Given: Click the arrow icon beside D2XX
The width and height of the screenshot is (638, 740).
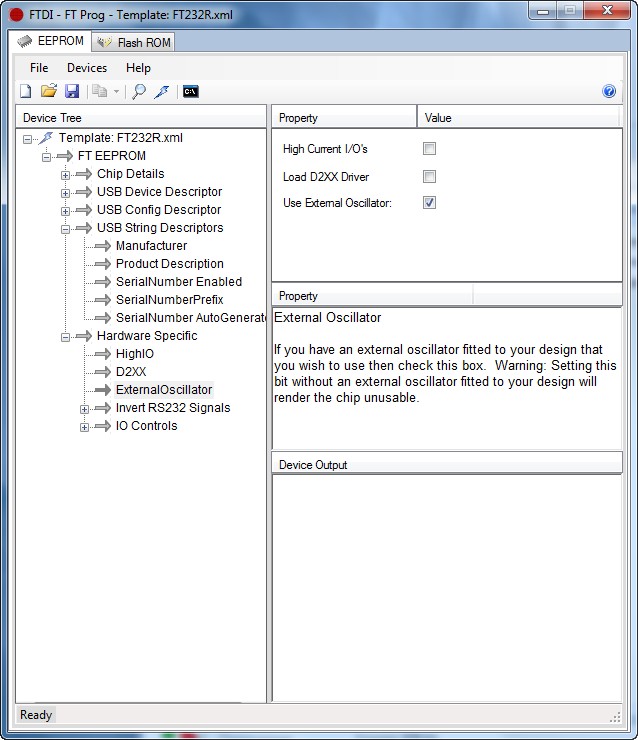Looking at the screenshot, I should tap(103, 372).
